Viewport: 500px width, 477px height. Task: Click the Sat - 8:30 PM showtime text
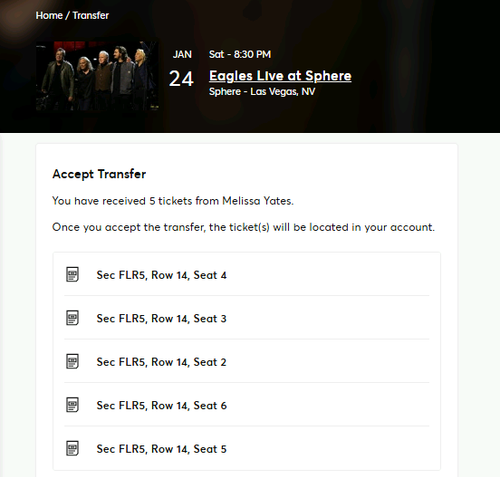coord(240,54)
